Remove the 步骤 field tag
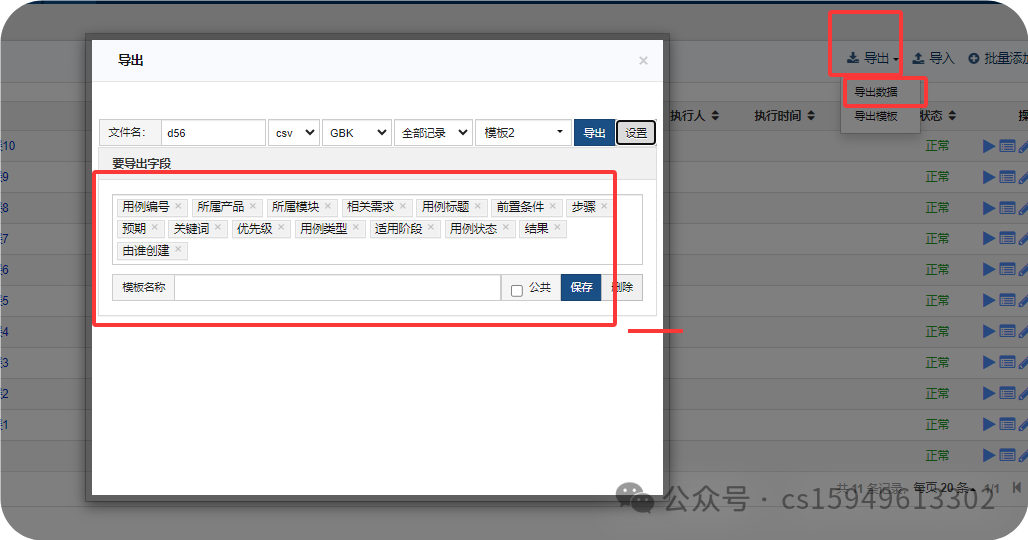The height and width of the screenshot is (540, 1028). [x=604, y=206]
